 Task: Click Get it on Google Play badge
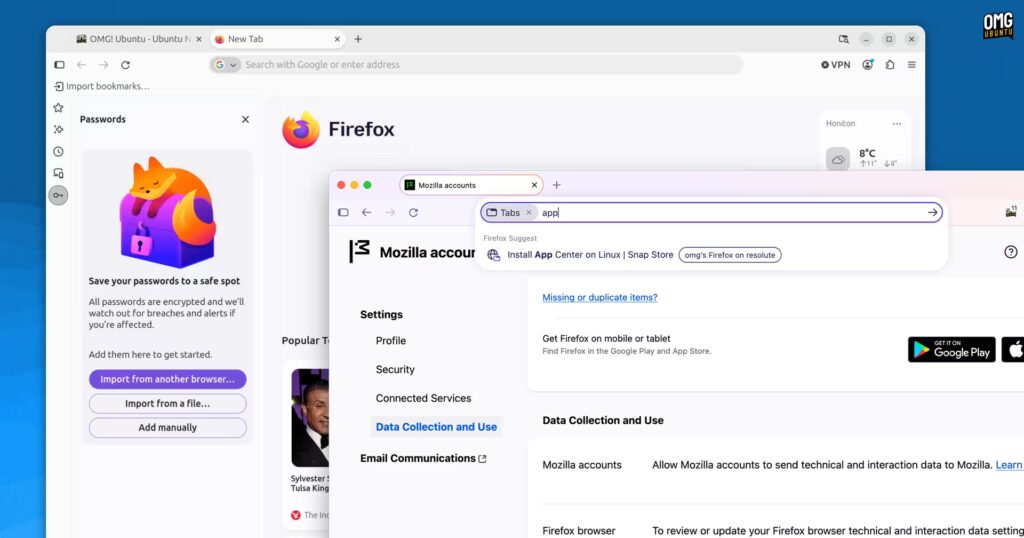pos(952,349)
